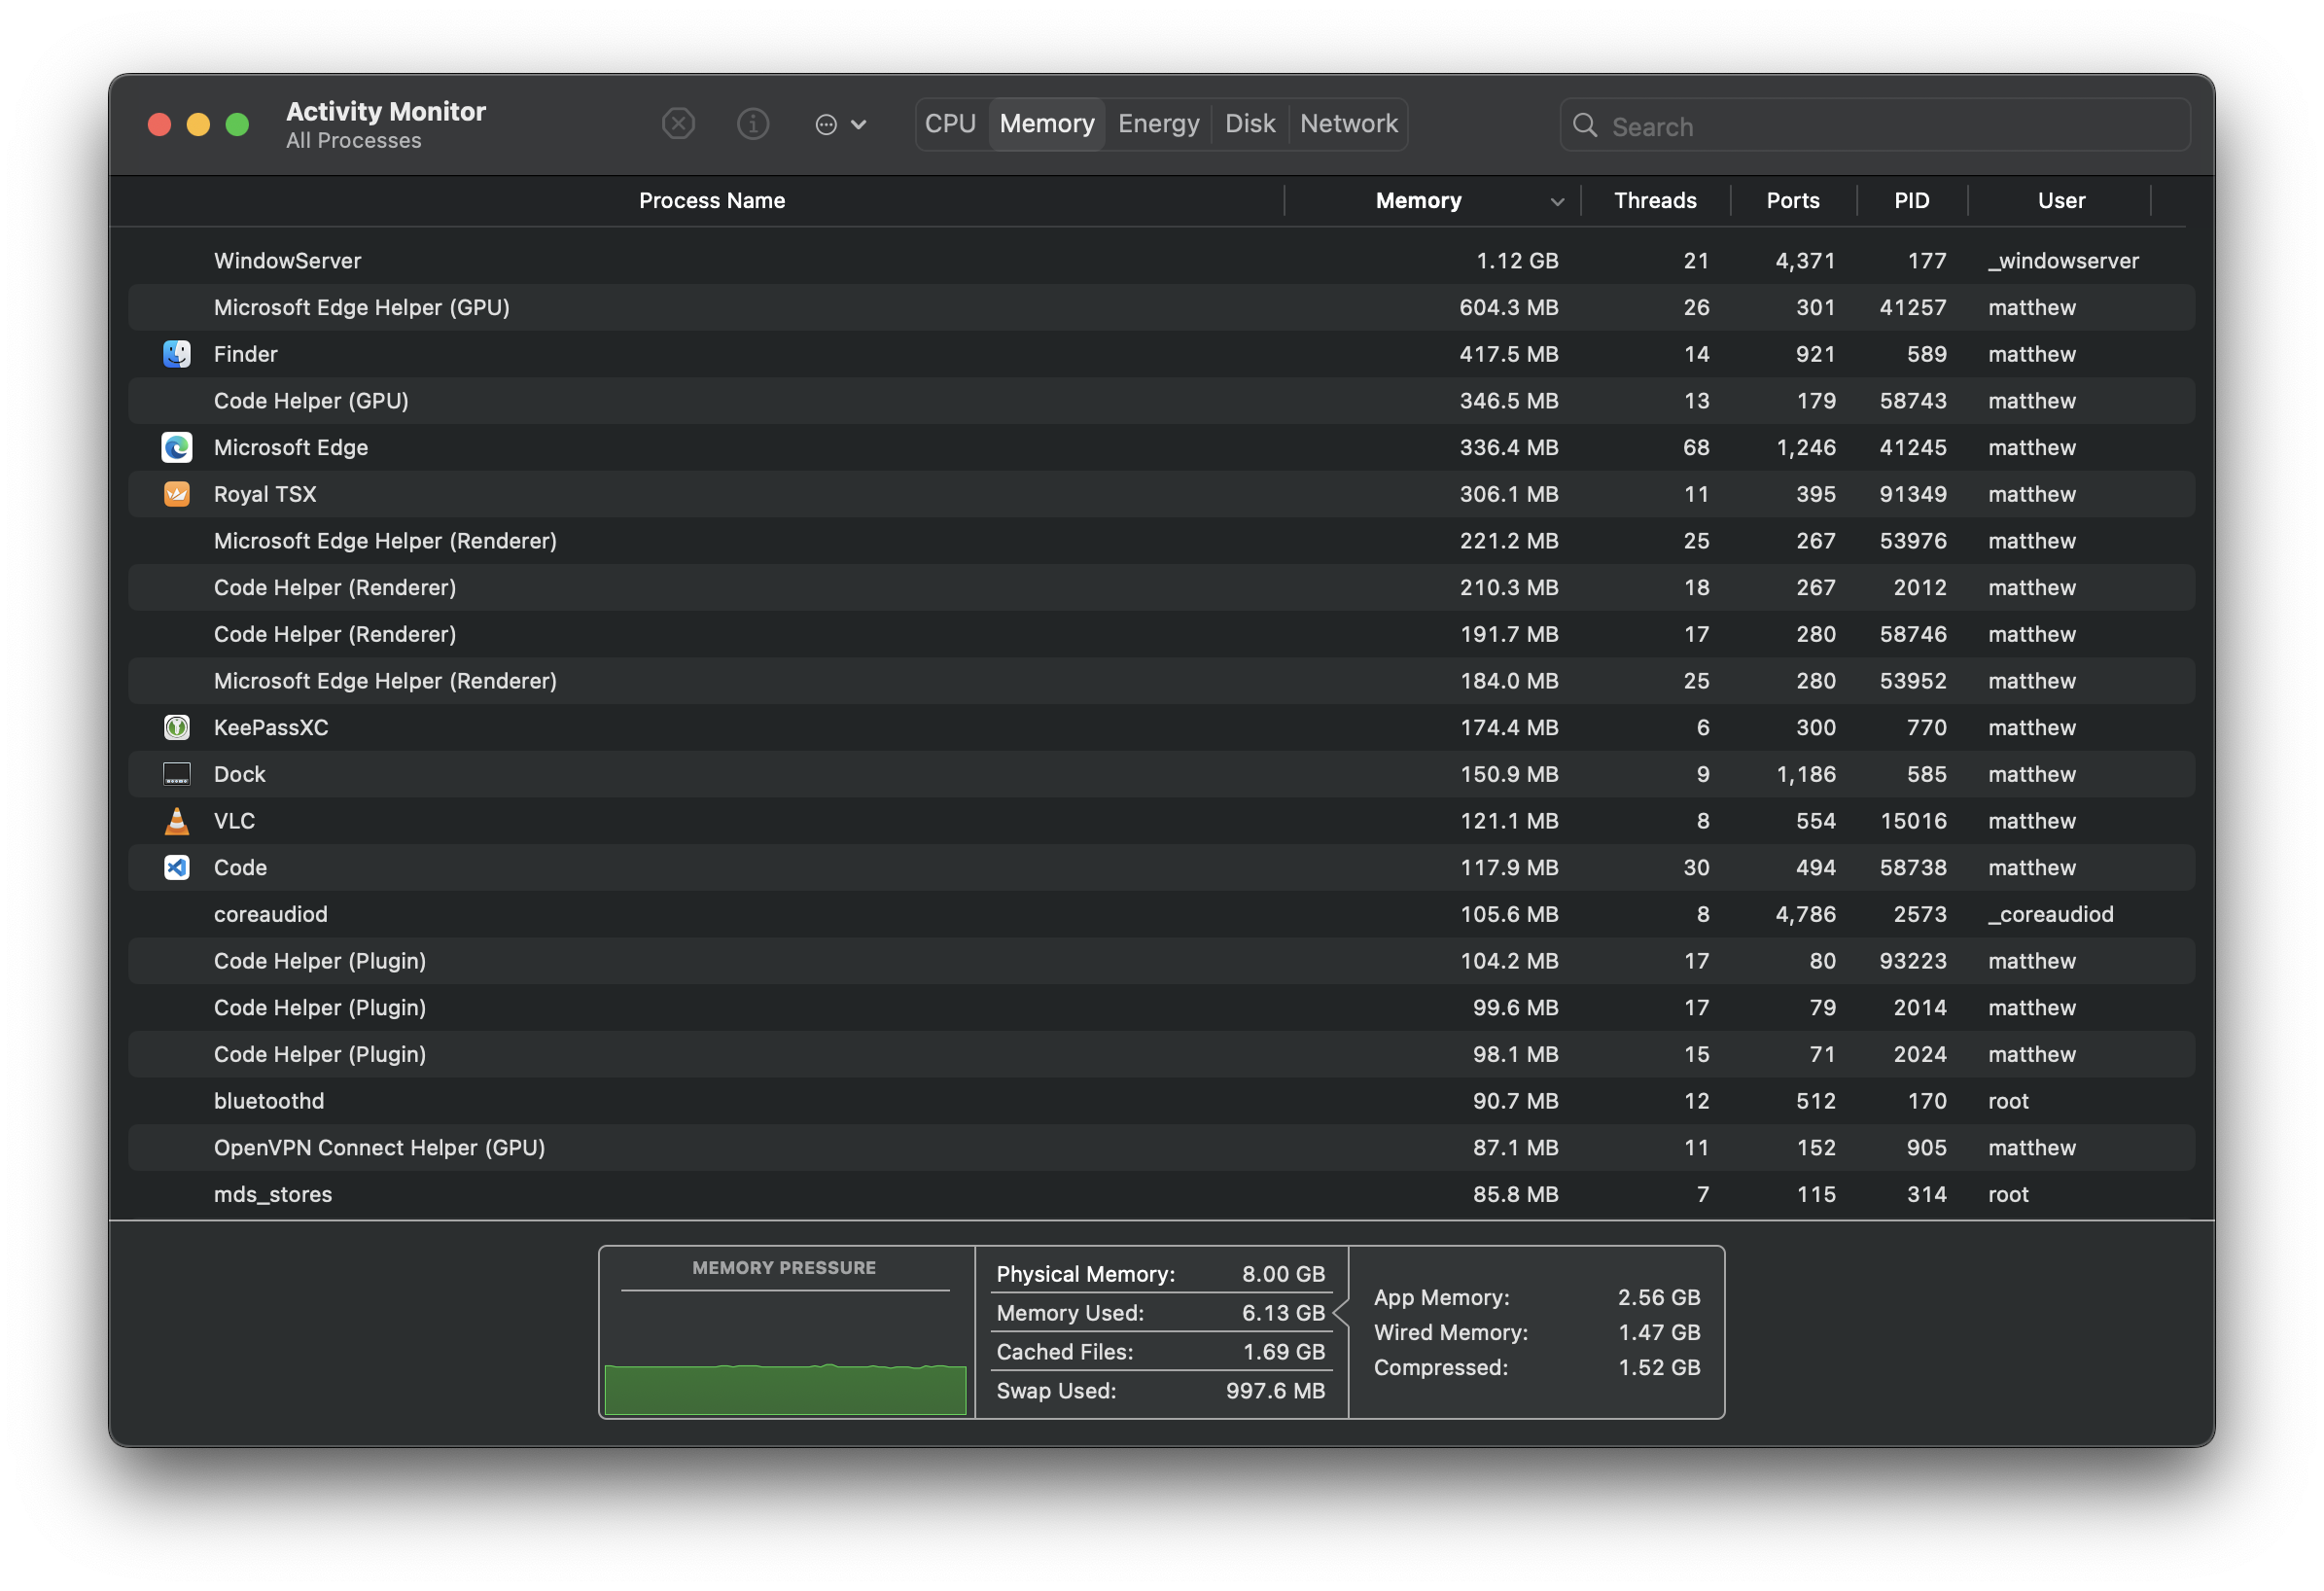Screen dimensions: 2324x1591
Task: Click the Activity Monitor window title
Action: [x=386, y=111]
